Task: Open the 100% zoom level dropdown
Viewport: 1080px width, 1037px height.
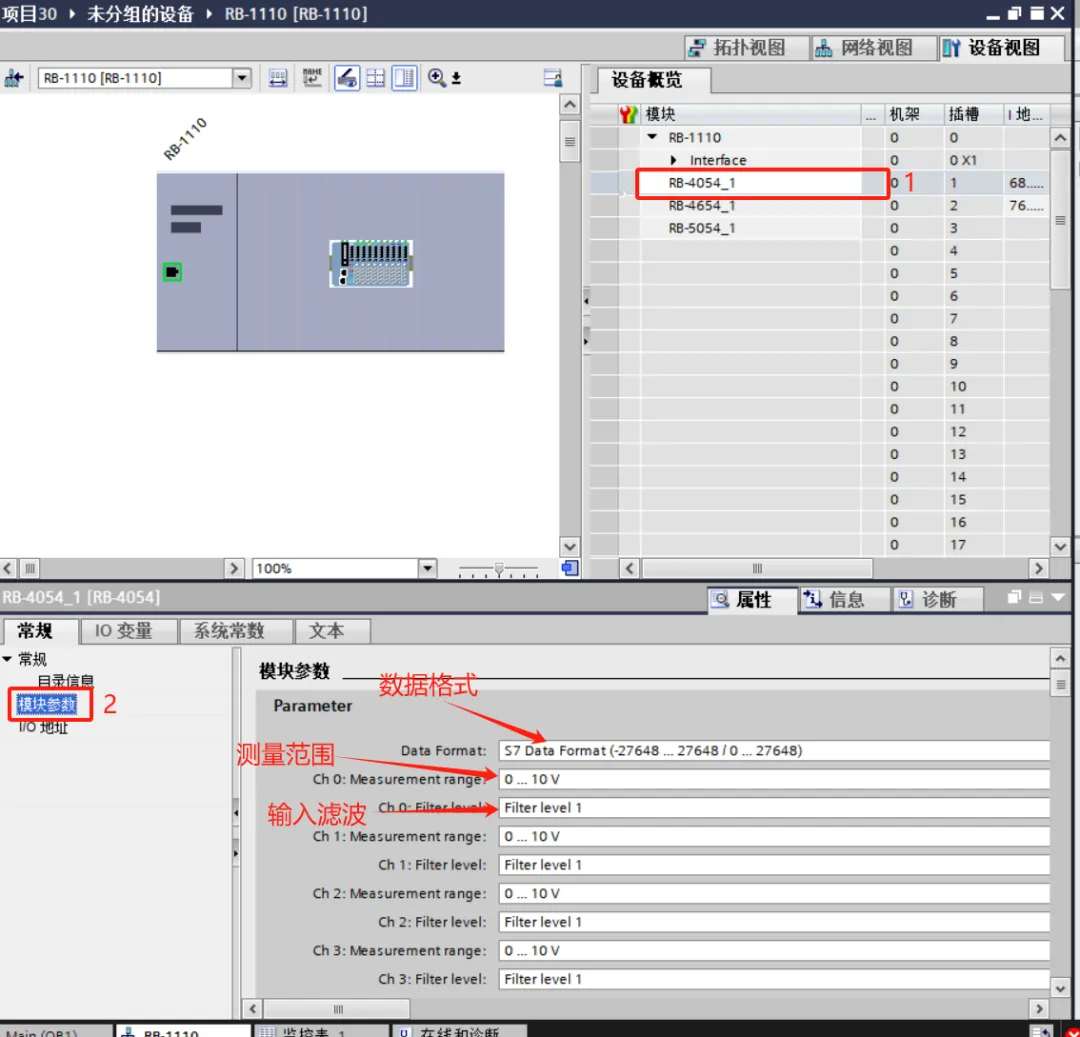Action: click(x=428, y=568)
